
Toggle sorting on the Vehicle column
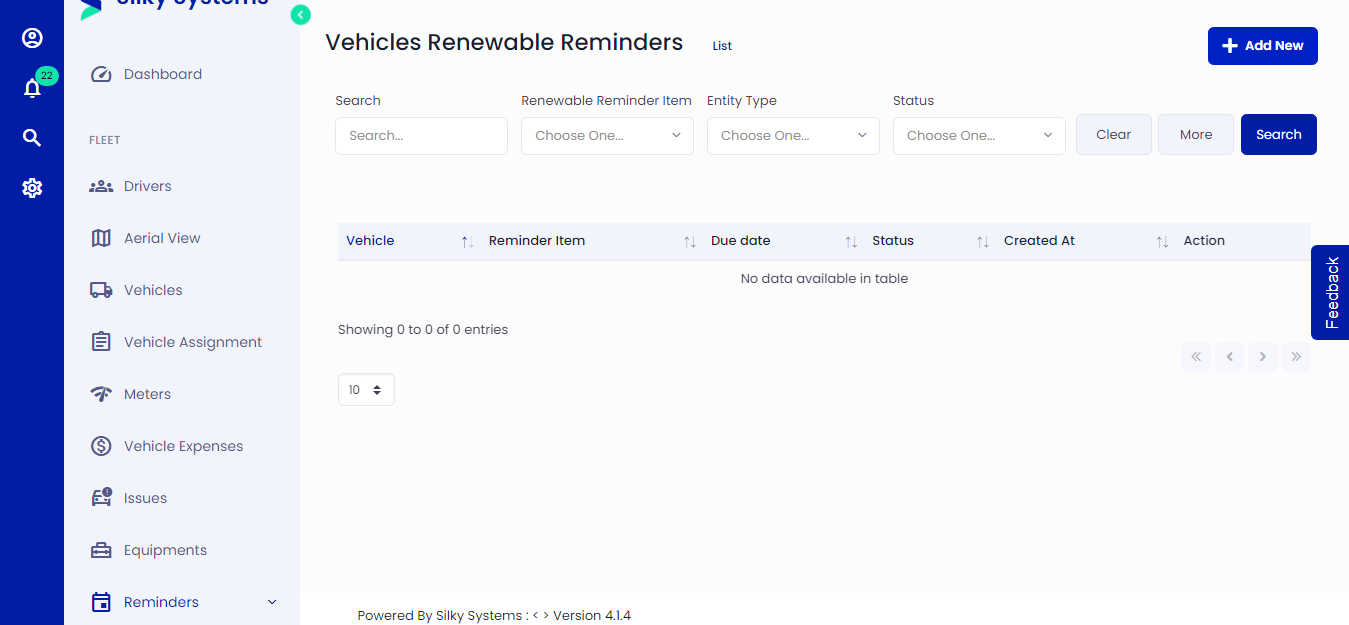coord(464,240)
